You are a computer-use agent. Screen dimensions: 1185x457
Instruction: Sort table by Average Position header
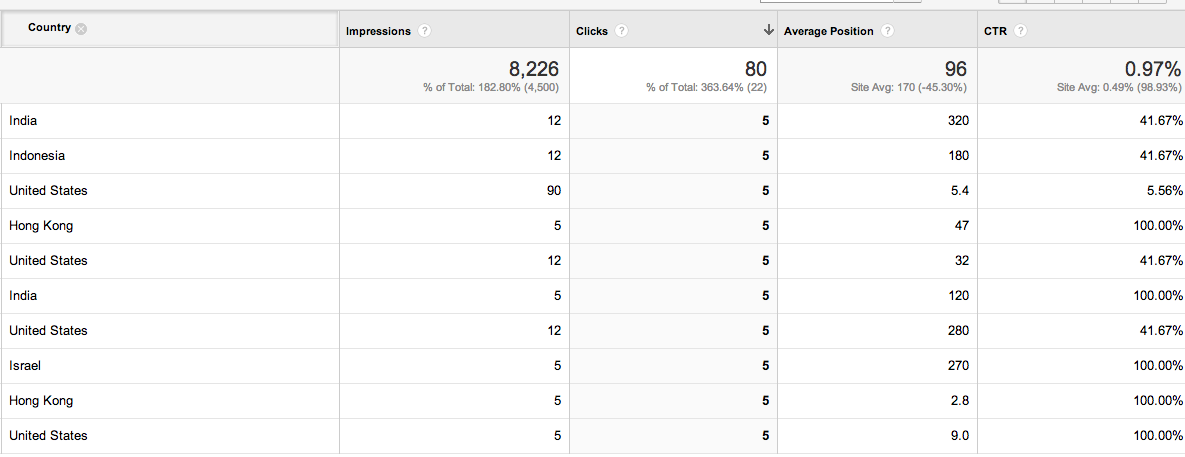828,31
